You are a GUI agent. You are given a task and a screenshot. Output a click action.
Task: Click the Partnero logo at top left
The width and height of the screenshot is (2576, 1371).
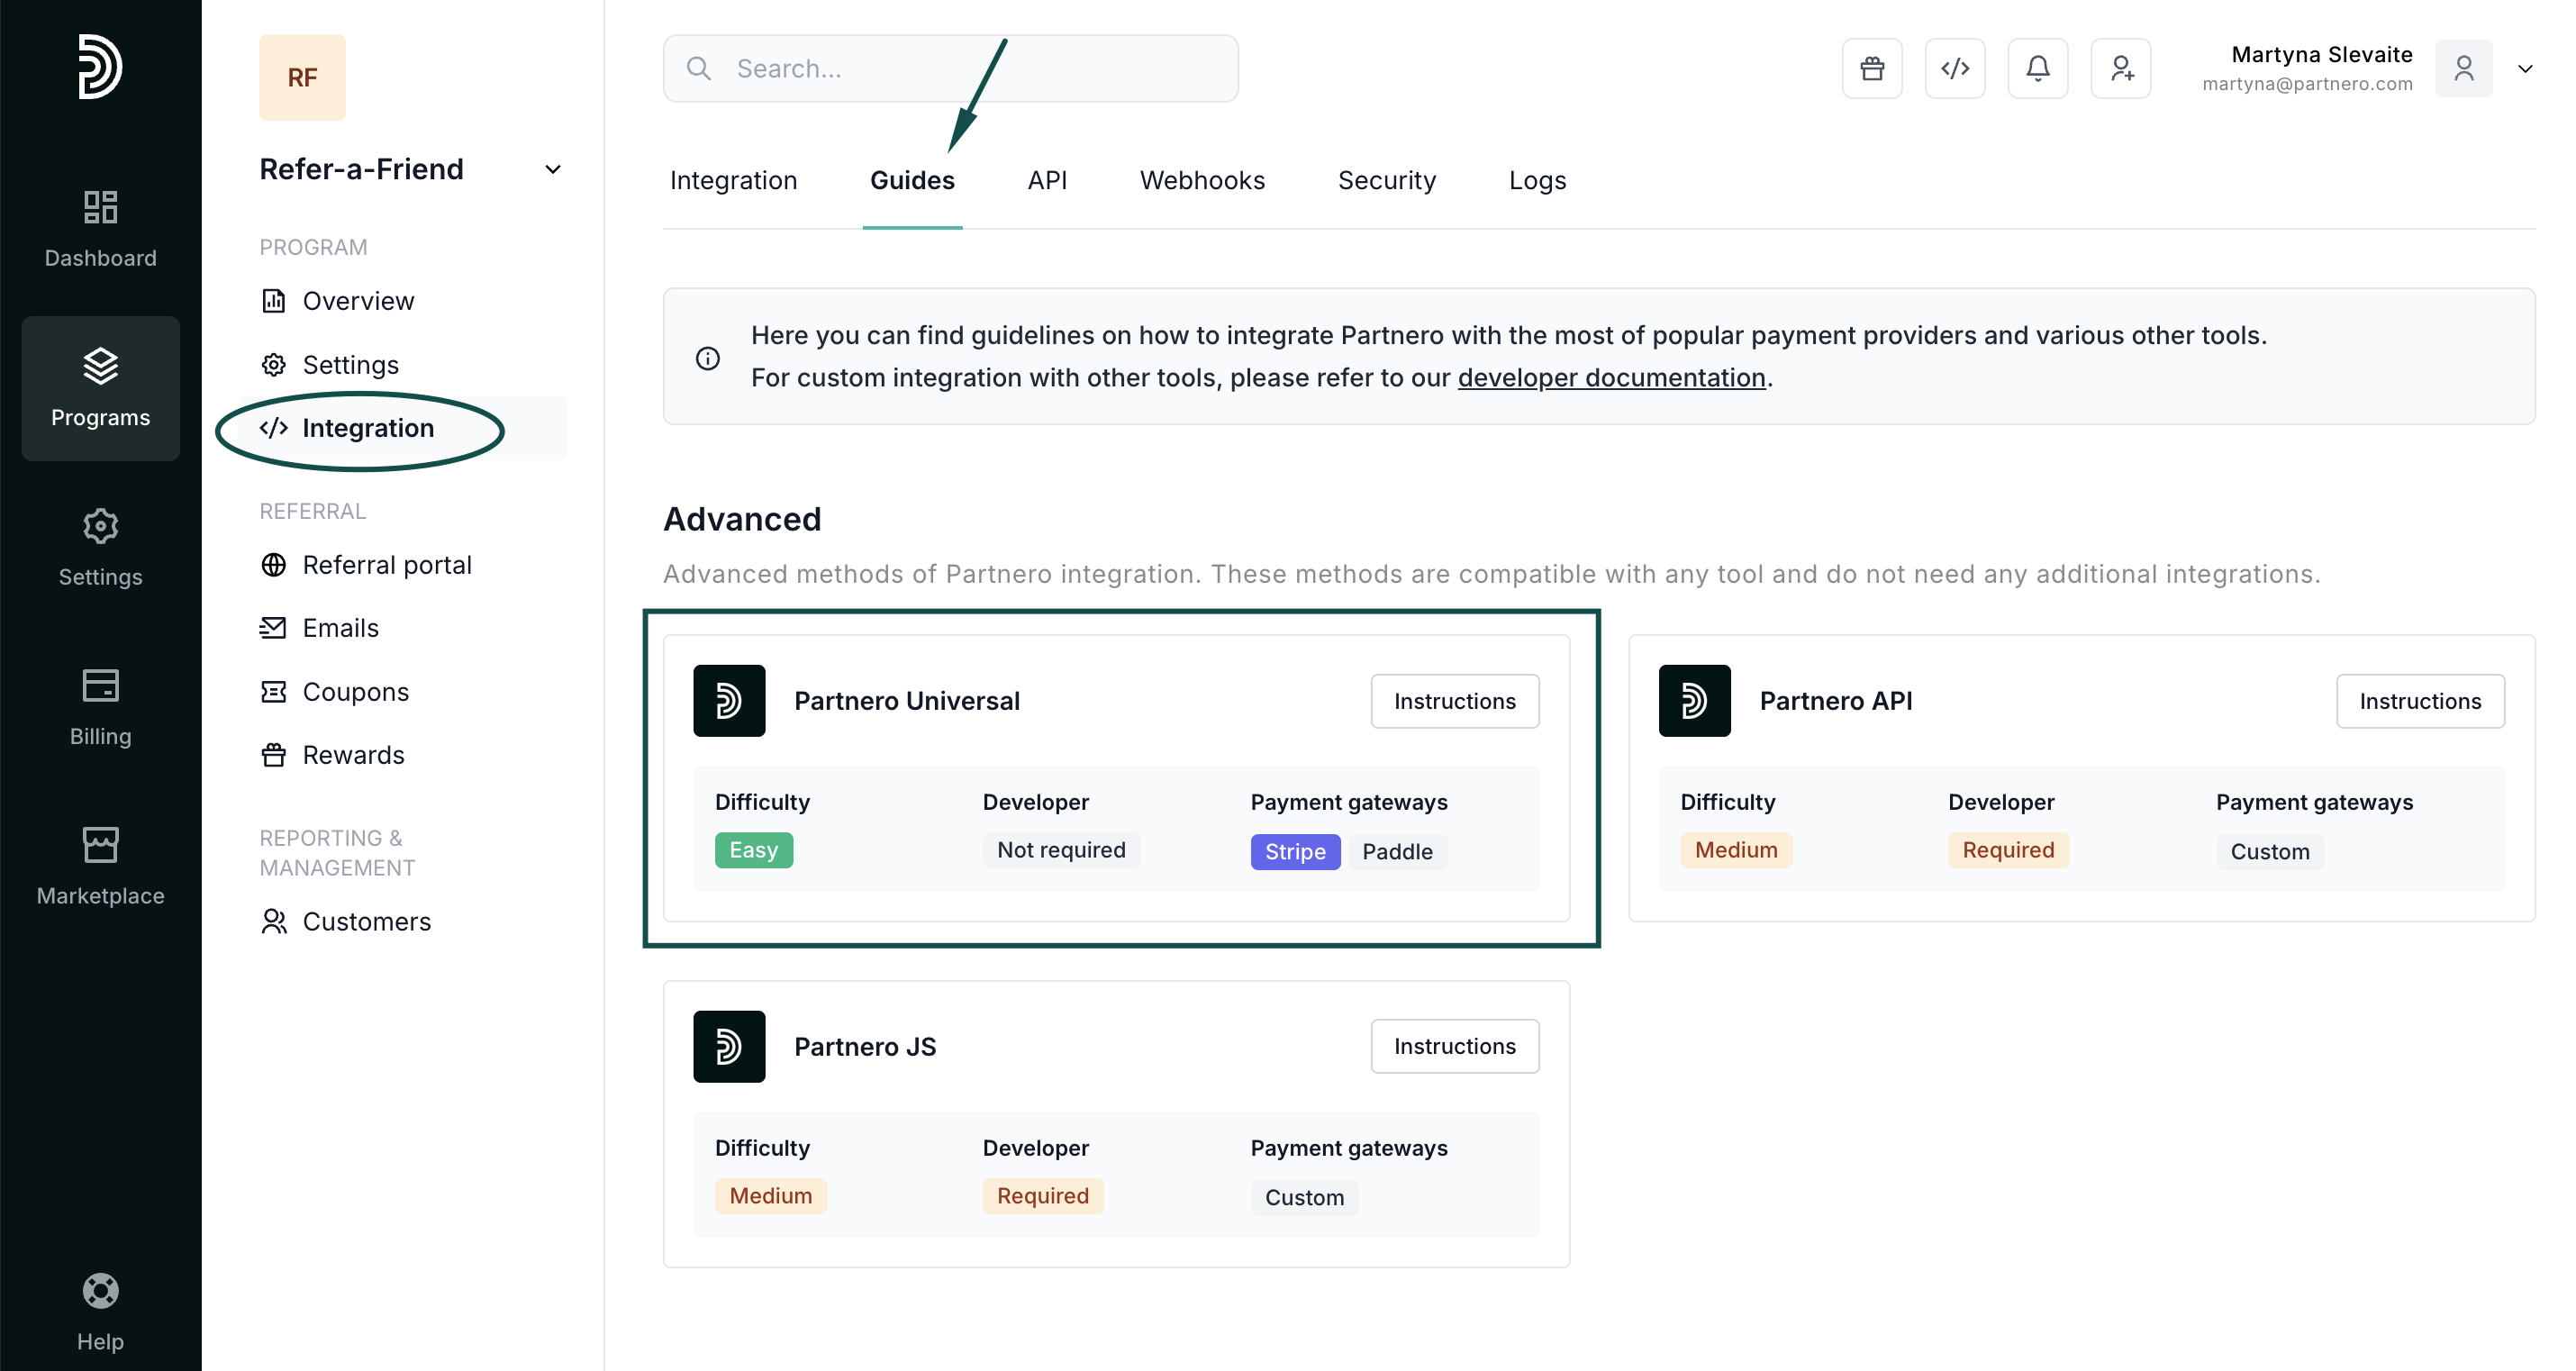(x=100, y=67)
